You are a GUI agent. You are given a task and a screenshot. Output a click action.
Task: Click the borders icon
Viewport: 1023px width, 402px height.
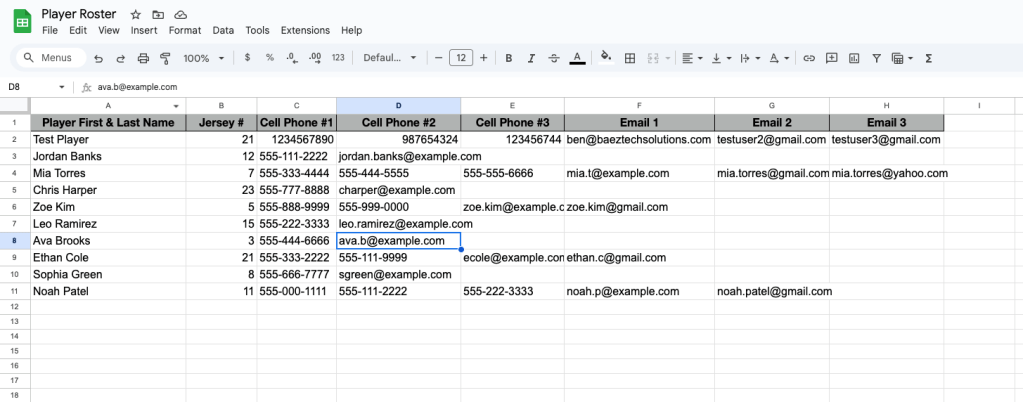pos(629,58)
